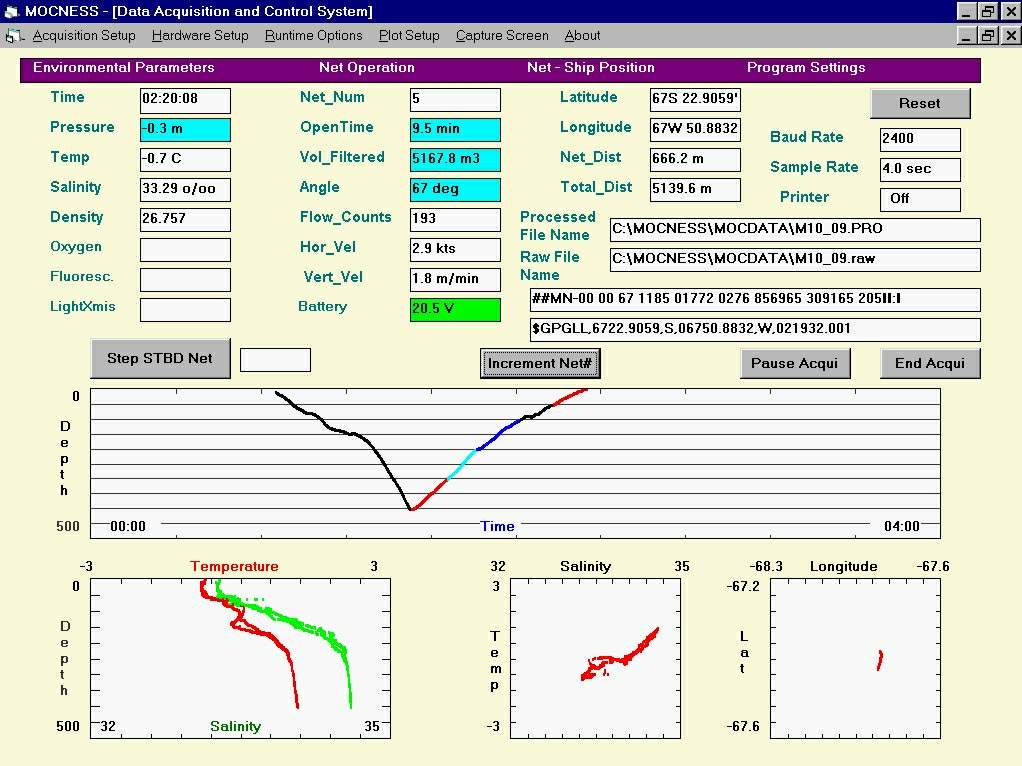Image resolution: width=1022 pixels, height=766 pixels.
Task: Click the $GPGLL GPS string field
Action: pyautogui.click(x=755, y=330)
